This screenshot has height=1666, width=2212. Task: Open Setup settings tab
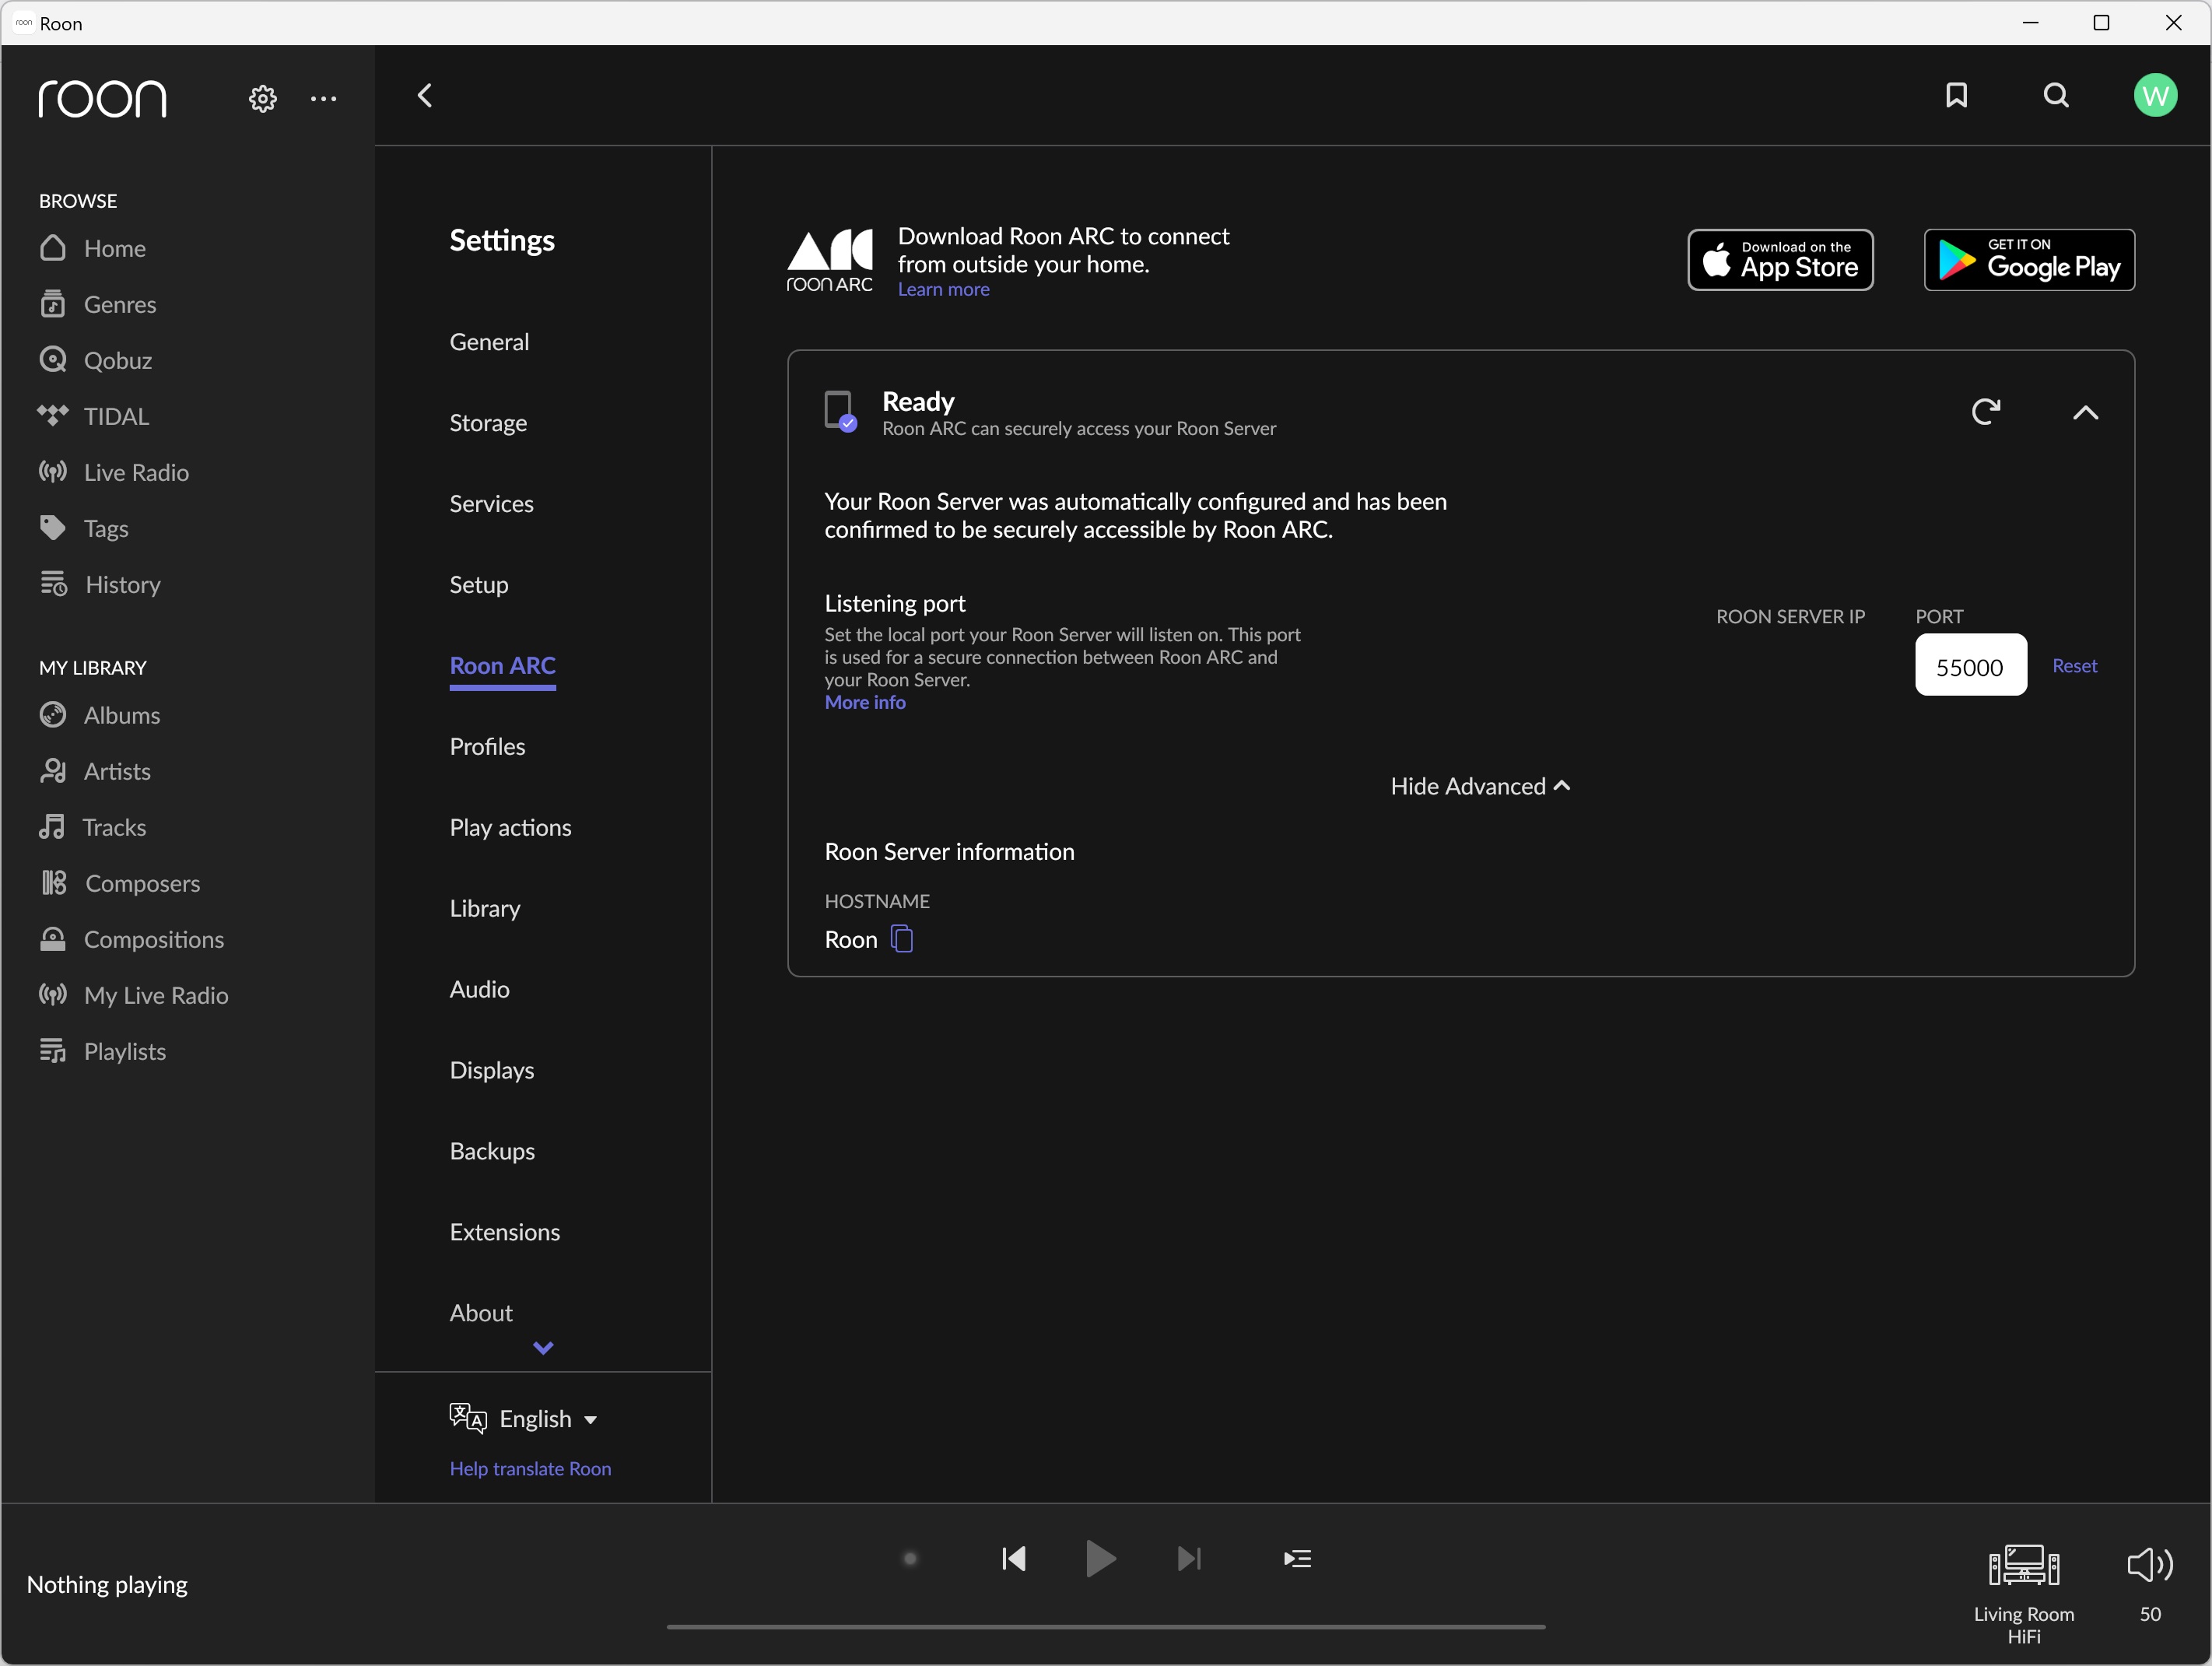coord(479,585)
